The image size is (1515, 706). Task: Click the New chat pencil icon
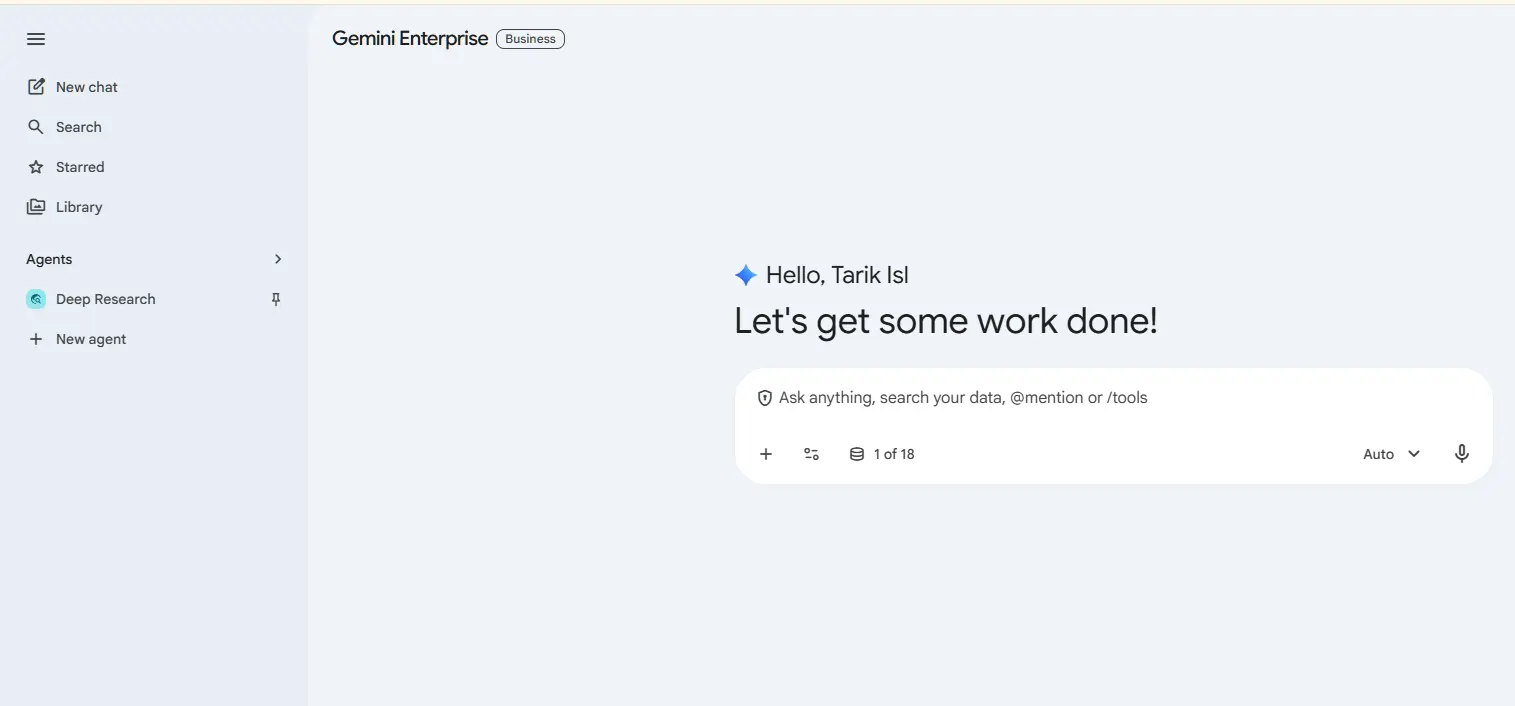point(36,87)
